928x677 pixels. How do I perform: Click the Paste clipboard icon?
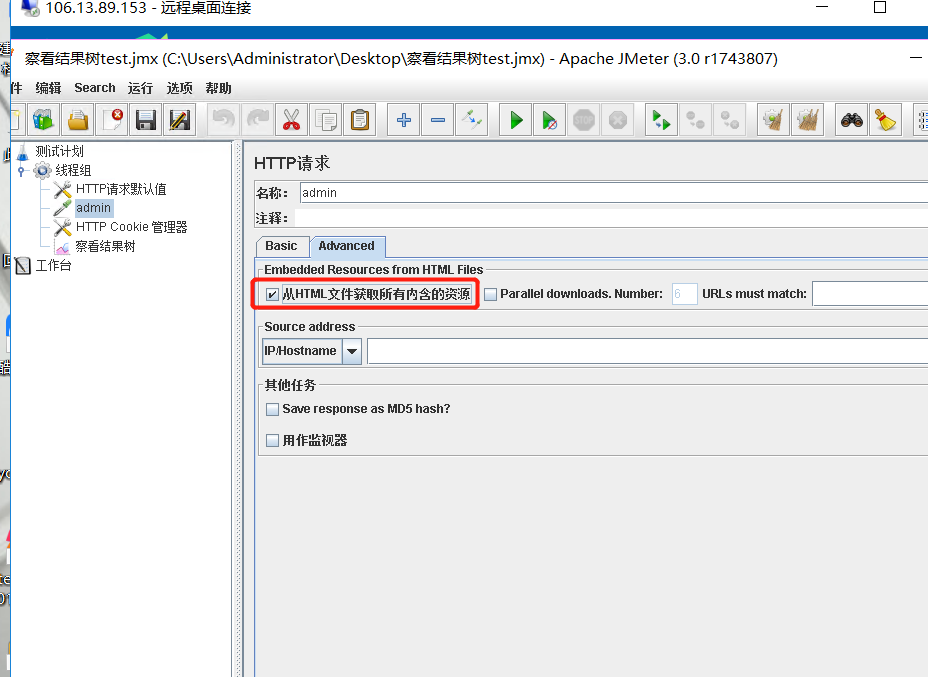coord(360,120)
